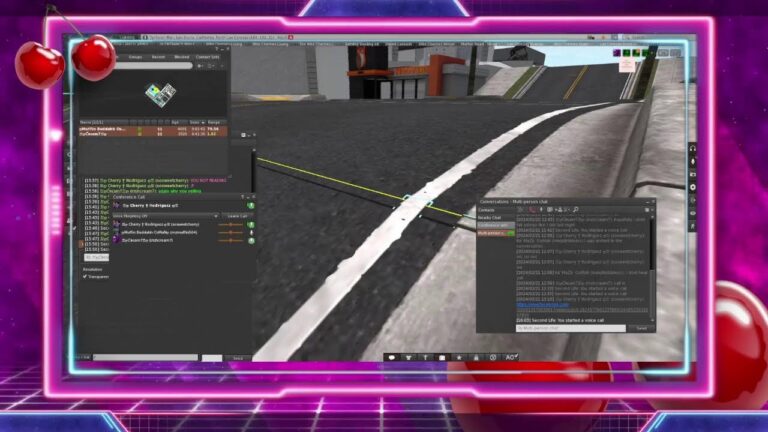Click the radar Range column header

pos(214,122)
